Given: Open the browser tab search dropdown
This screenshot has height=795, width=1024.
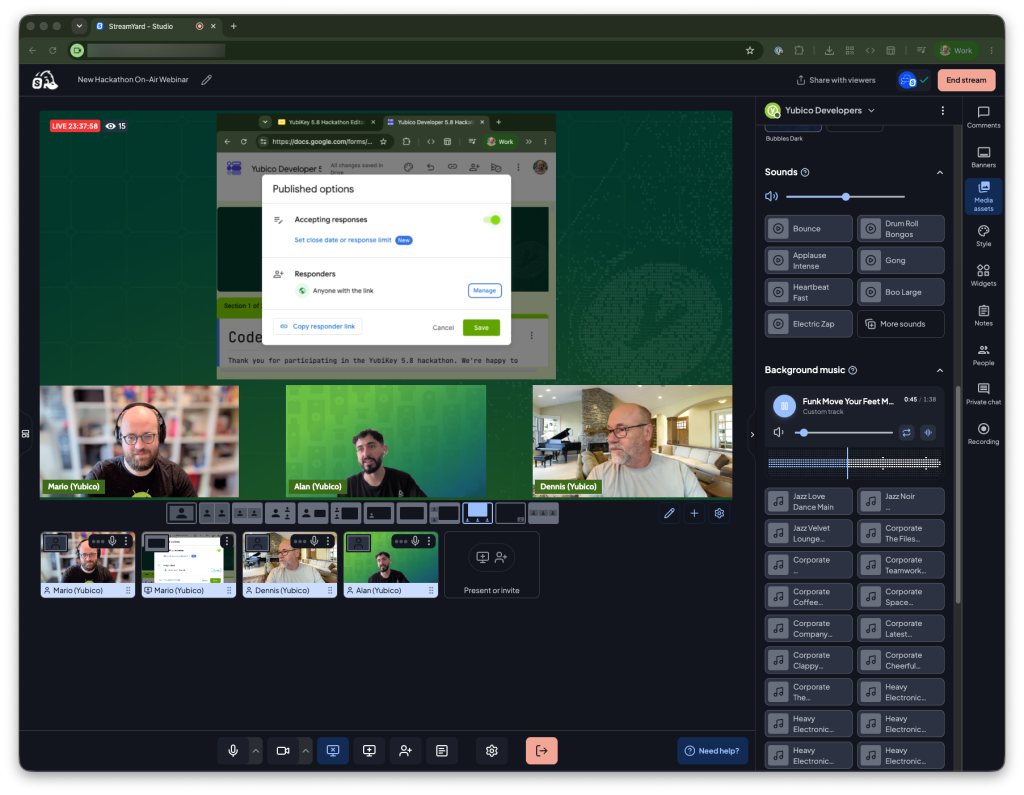Looking at the screenshot, I should [79, 26].
